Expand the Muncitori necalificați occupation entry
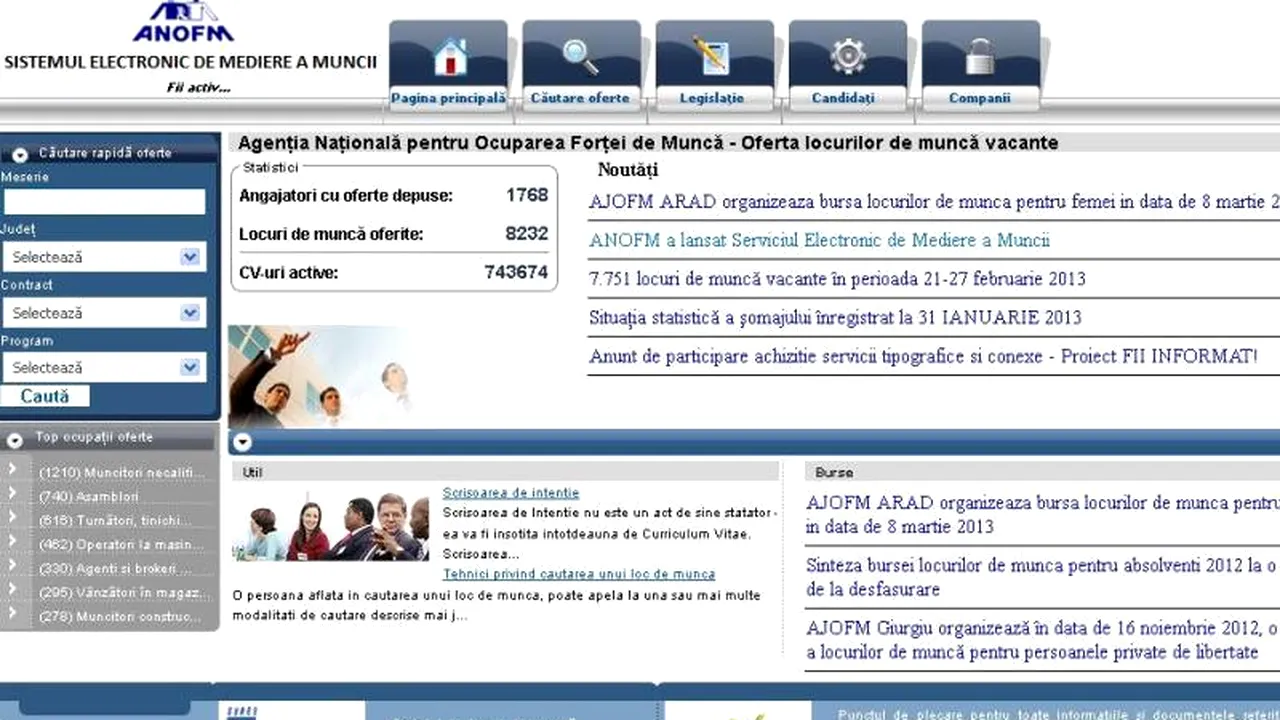Viewport: 1280px width, 720px height. coord(12,468)
